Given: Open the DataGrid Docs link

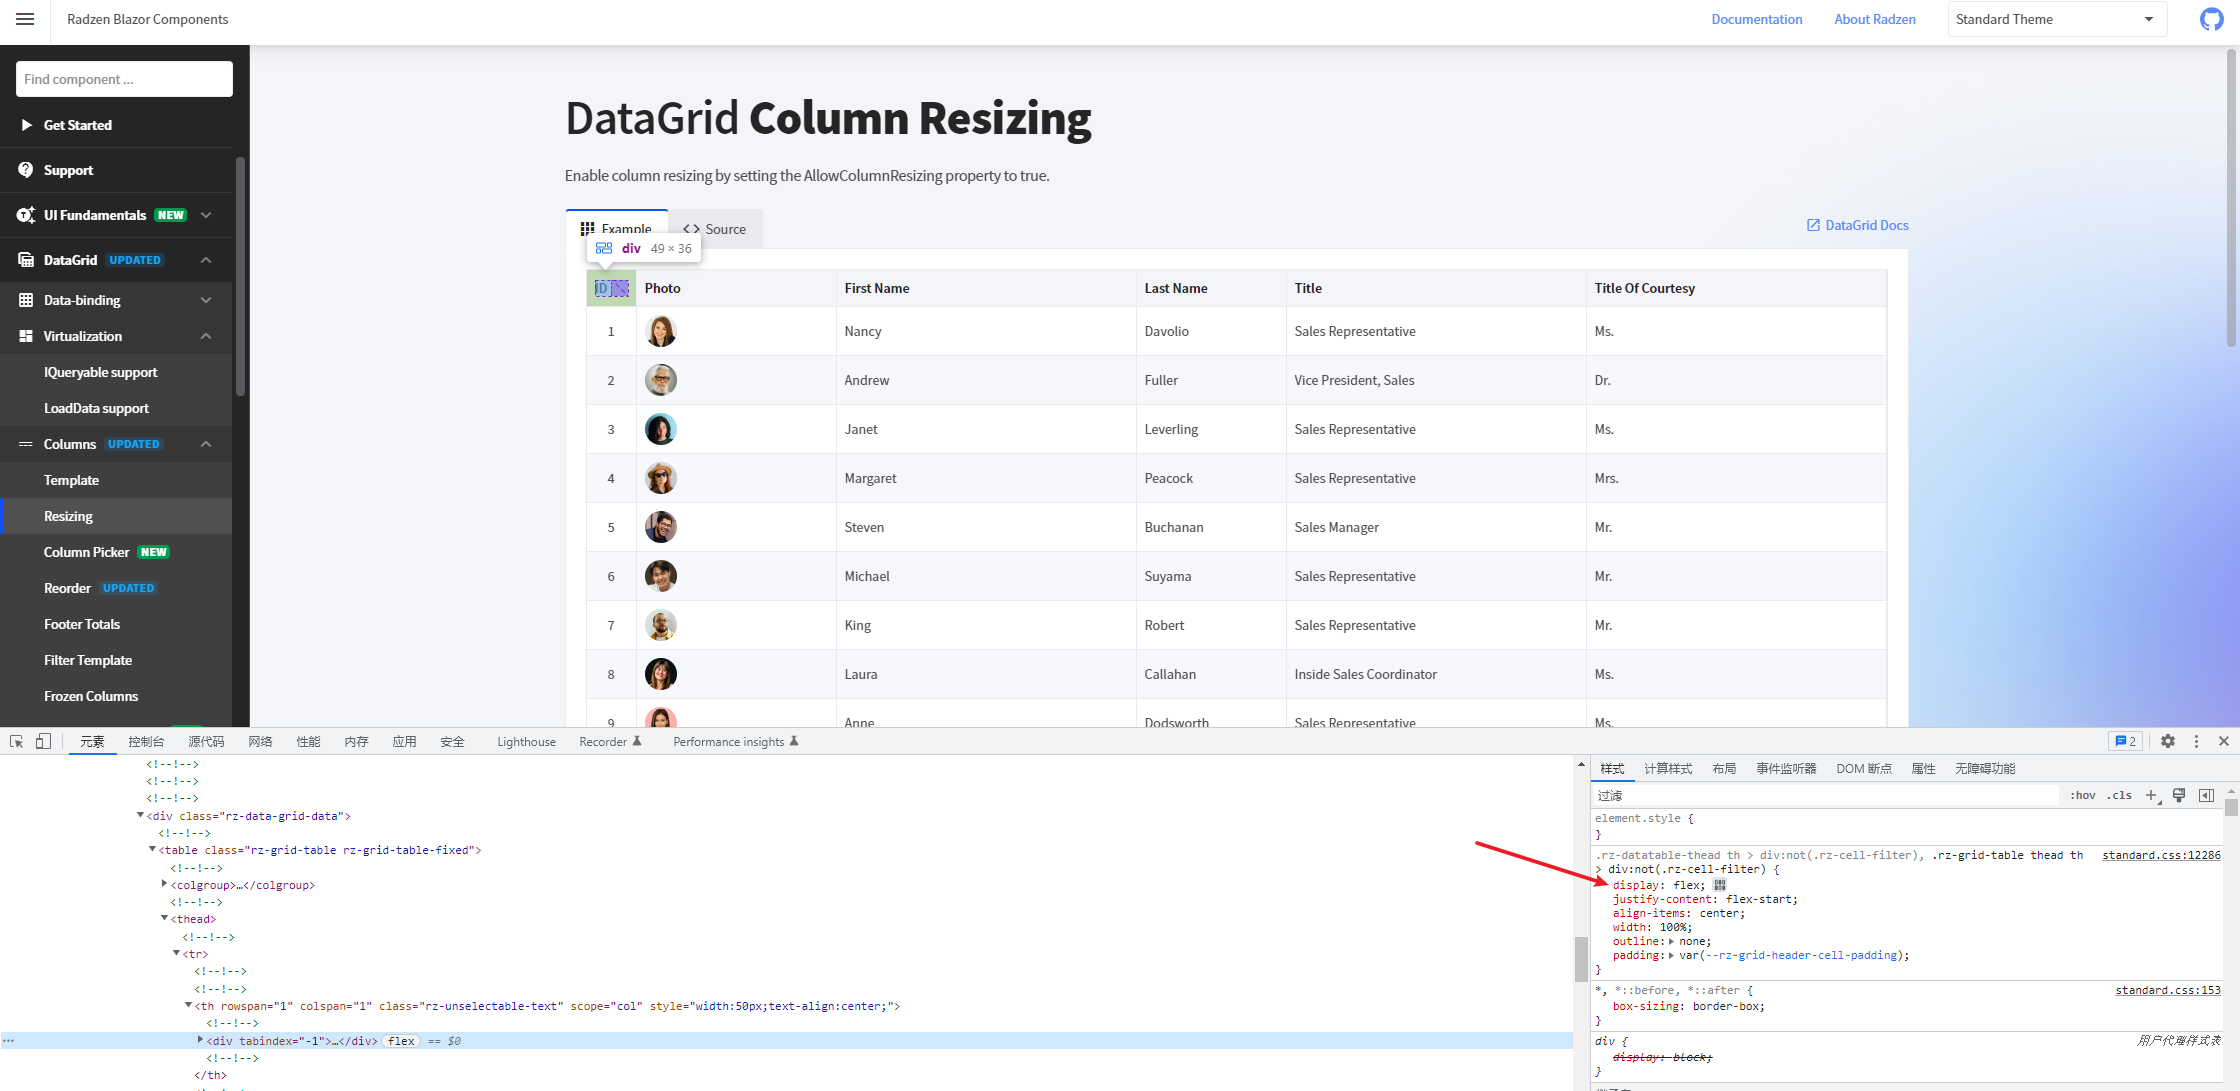Looking at the screenshot, I should (1857, 225).
